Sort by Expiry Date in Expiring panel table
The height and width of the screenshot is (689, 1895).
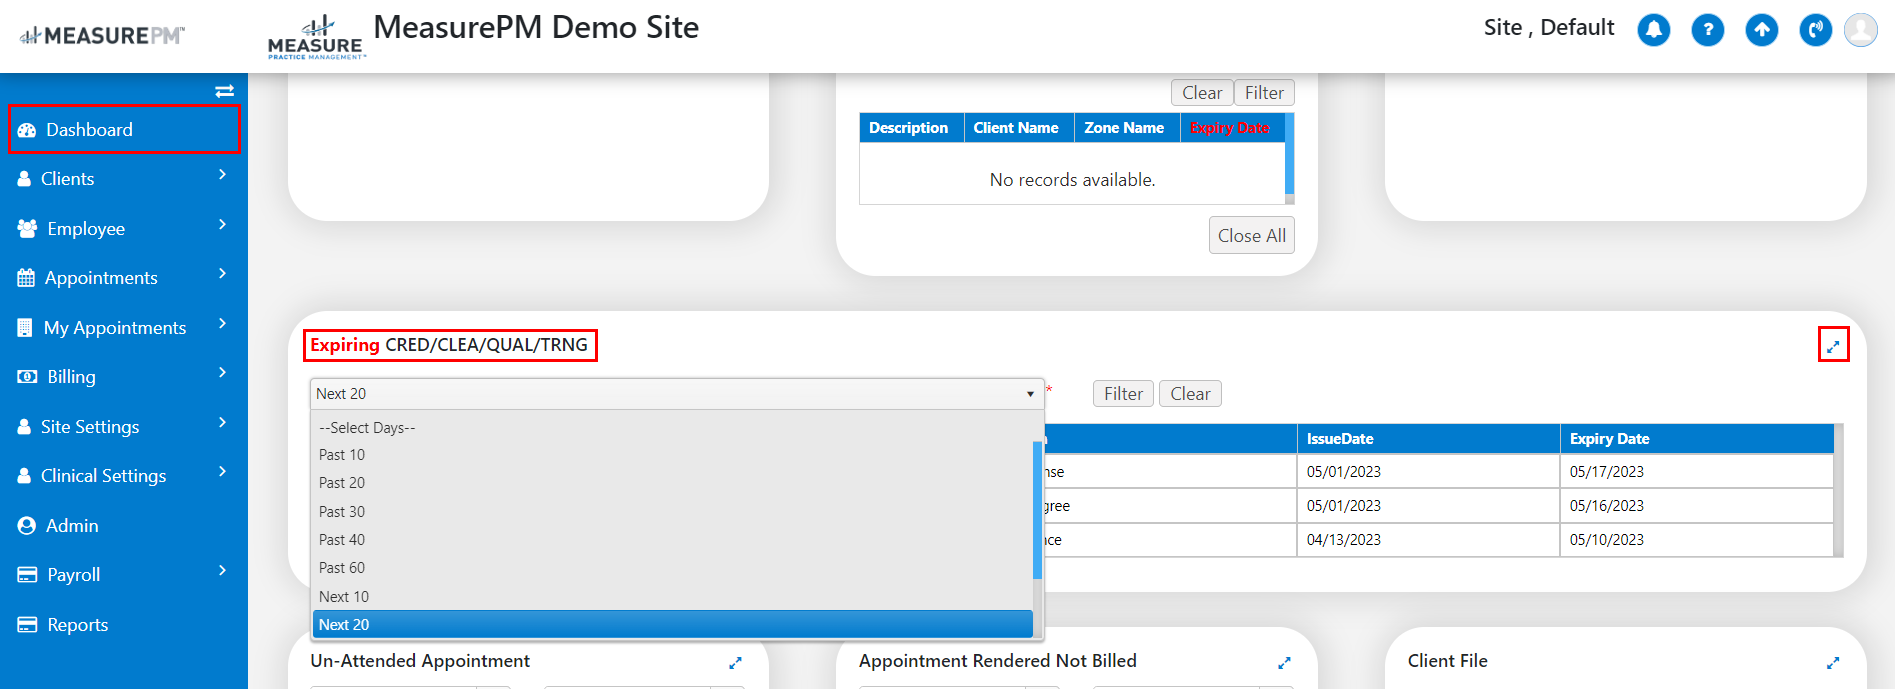(1696, 439)
